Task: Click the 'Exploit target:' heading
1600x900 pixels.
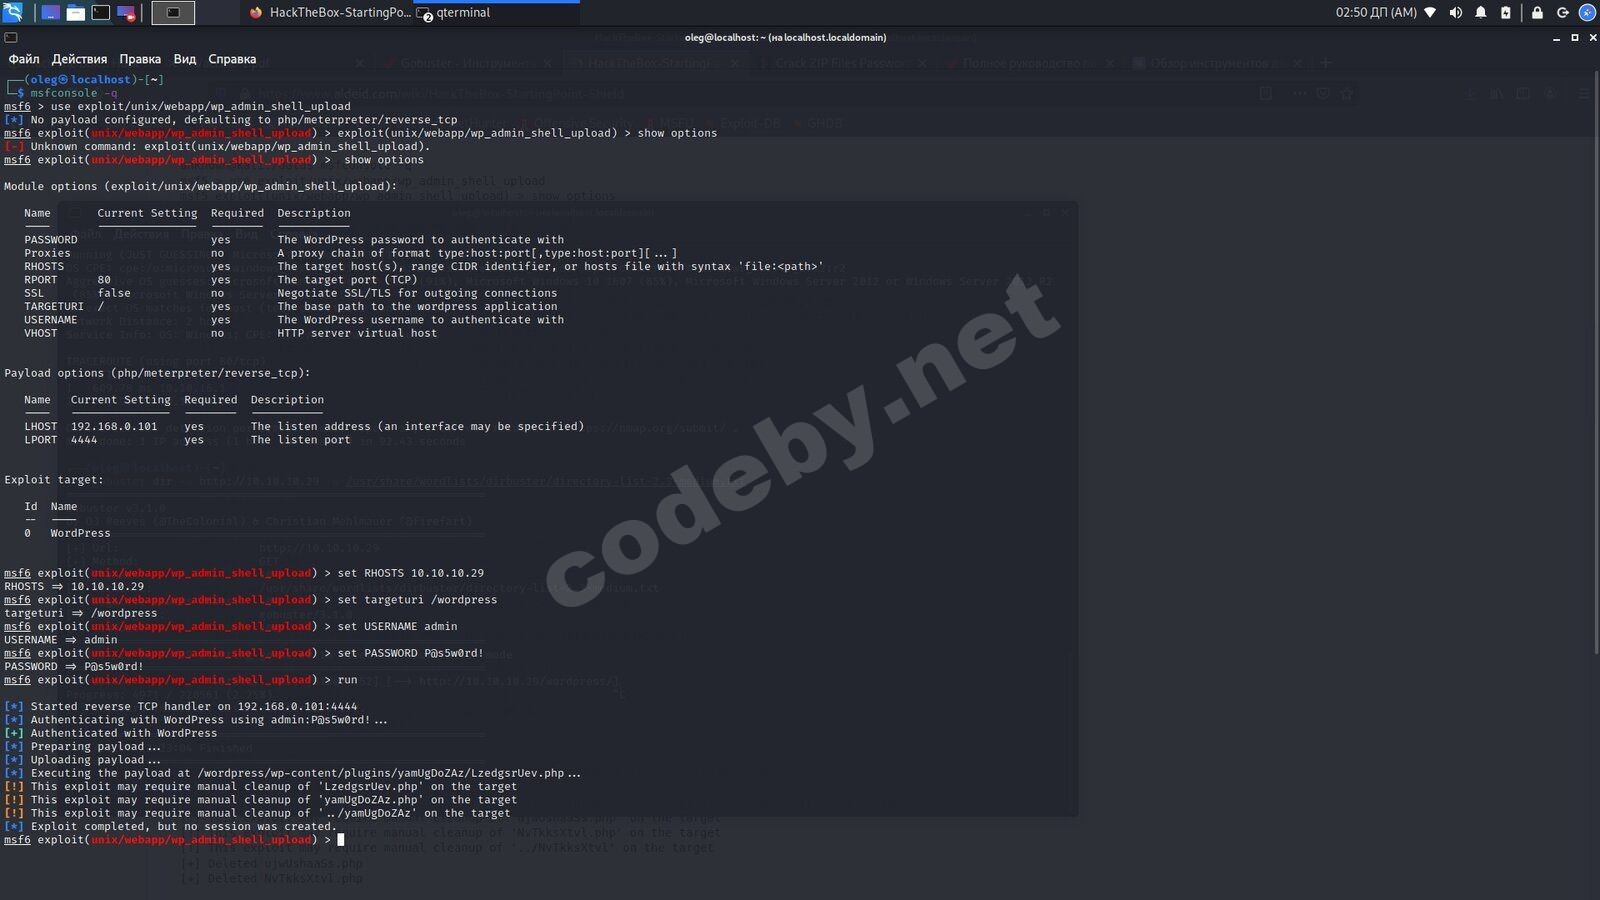Action: tap(54, 480)
